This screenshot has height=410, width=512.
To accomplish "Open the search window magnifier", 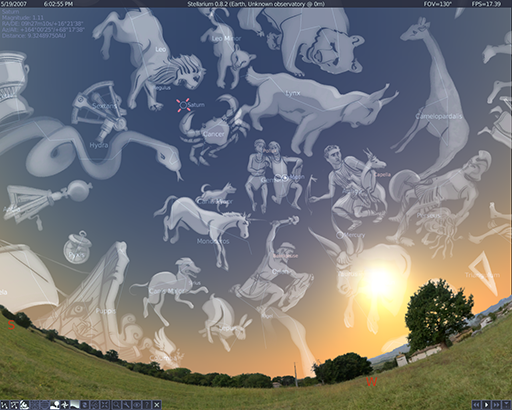I will pyautogui.click(x=116, y=405).
